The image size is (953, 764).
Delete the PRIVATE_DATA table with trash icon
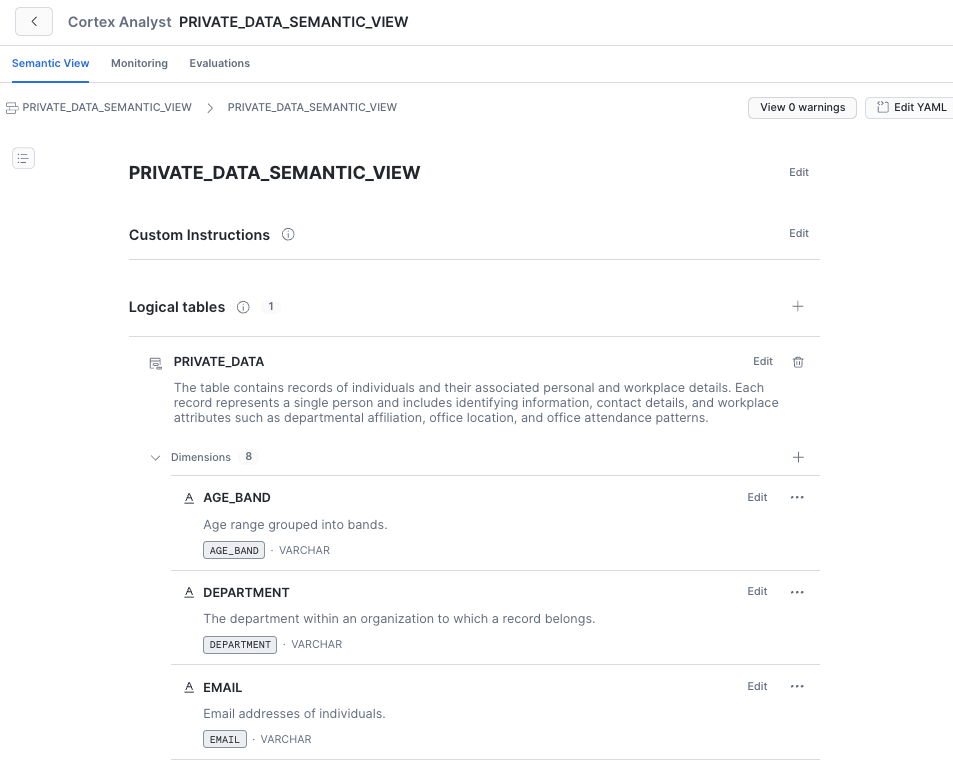(798, 362)
